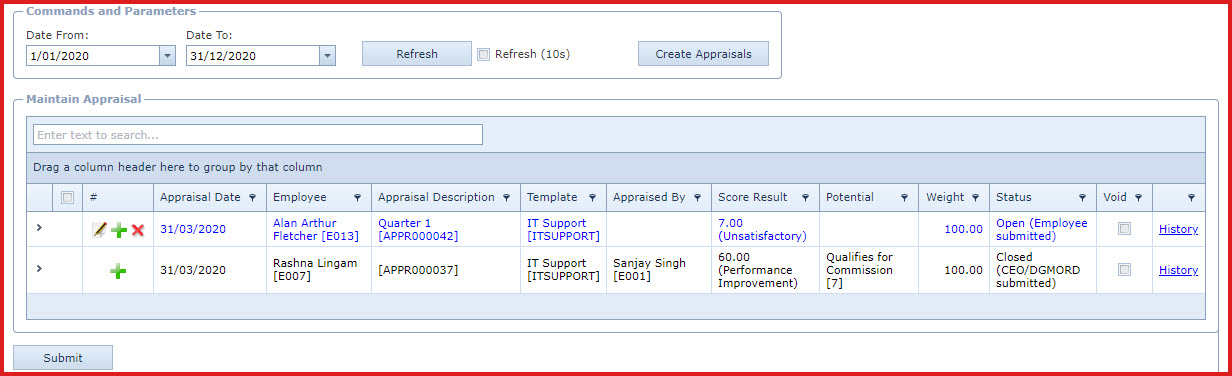Open filter icon on Status column
This screenshot has height=376, width=1232.
(x=1083, y=198)
